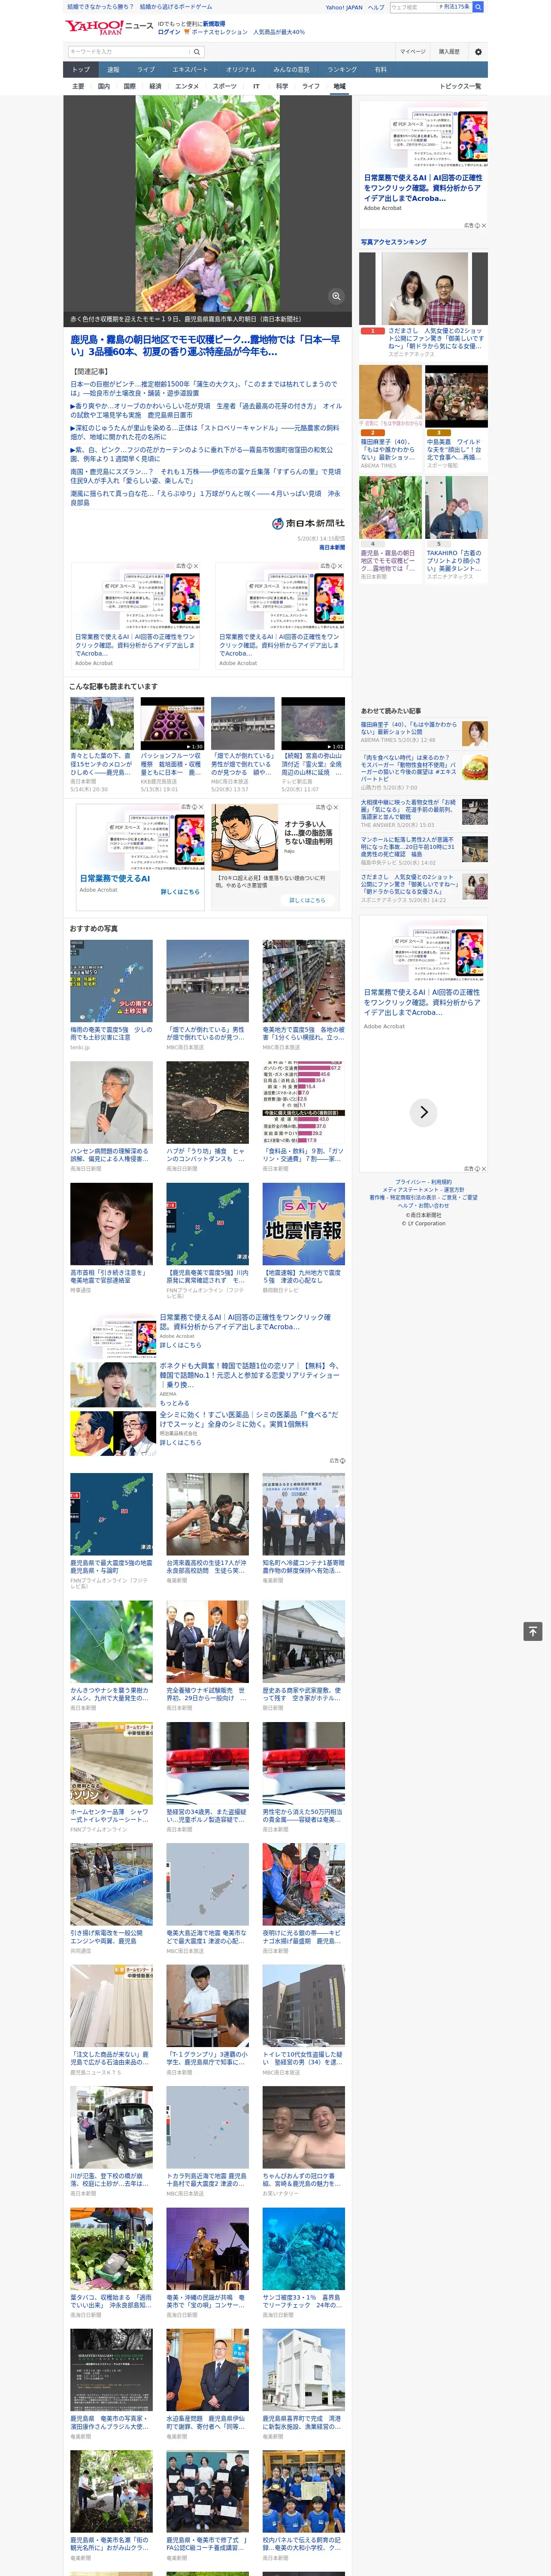551x2576 pixels.
Task: Click the Yahoo! JAPAN ニュース logo
Action: tap(110, 27)
